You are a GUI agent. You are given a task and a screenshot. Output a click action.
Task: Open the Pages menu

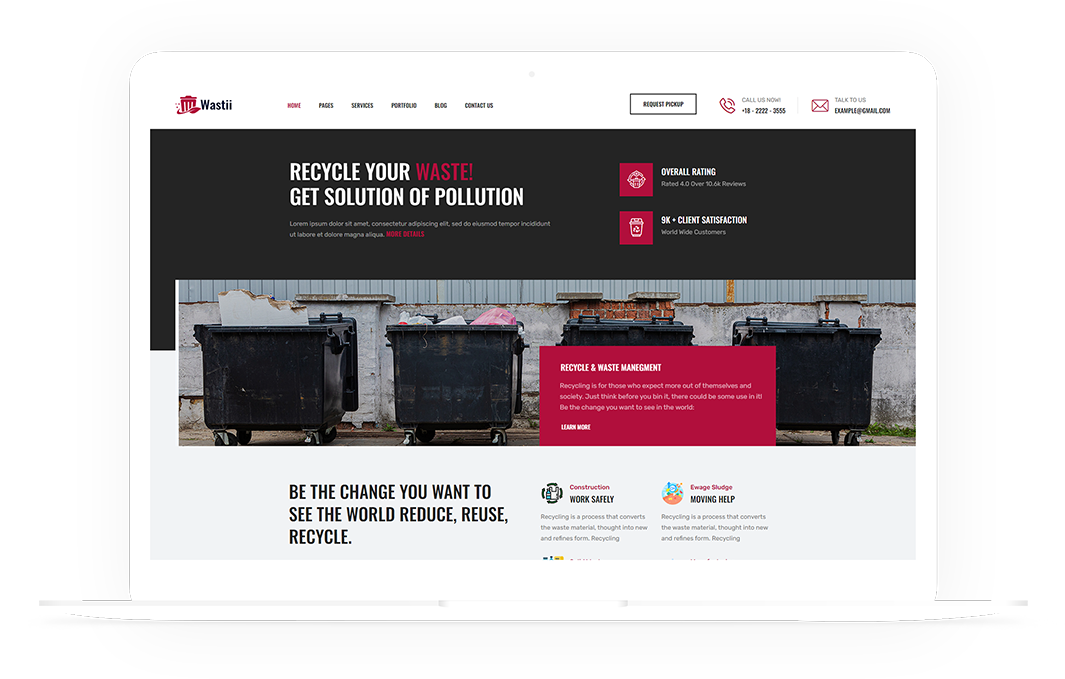(326, 105)
